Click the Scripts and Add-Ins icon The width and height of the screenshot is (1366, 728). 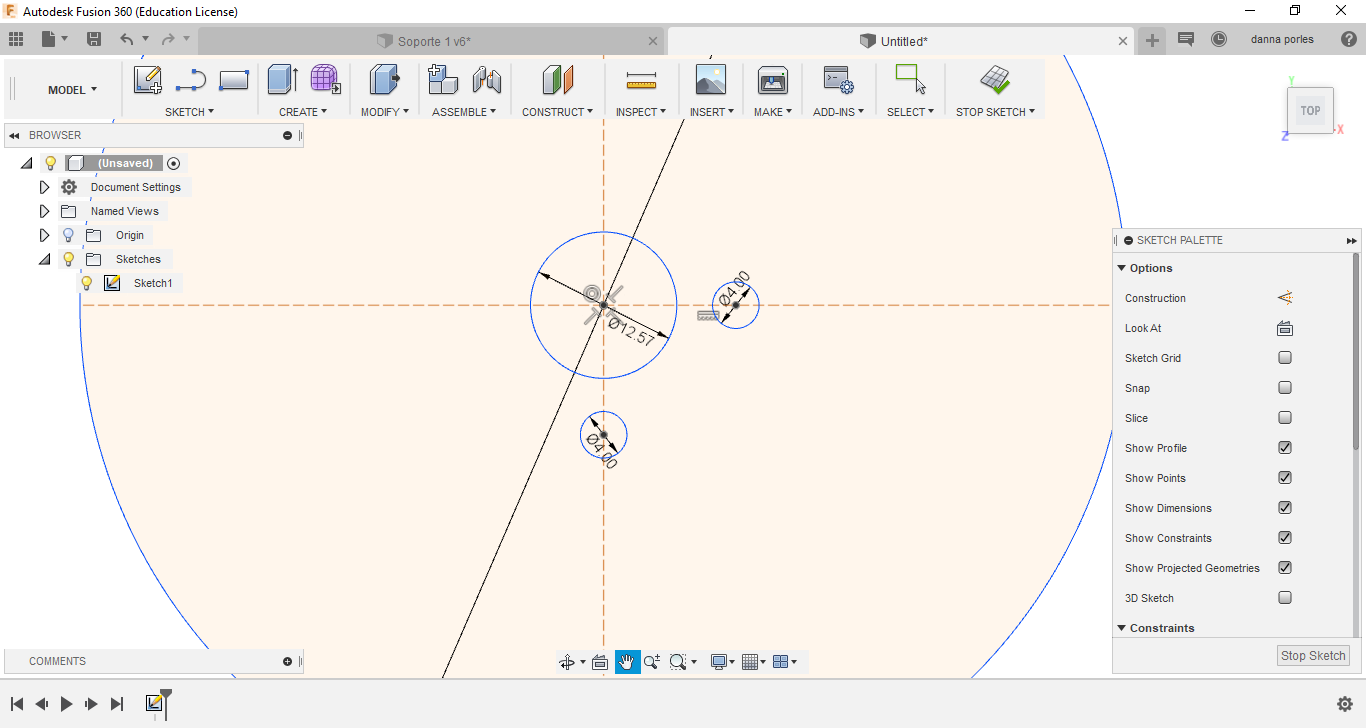[x=837, y=80]
